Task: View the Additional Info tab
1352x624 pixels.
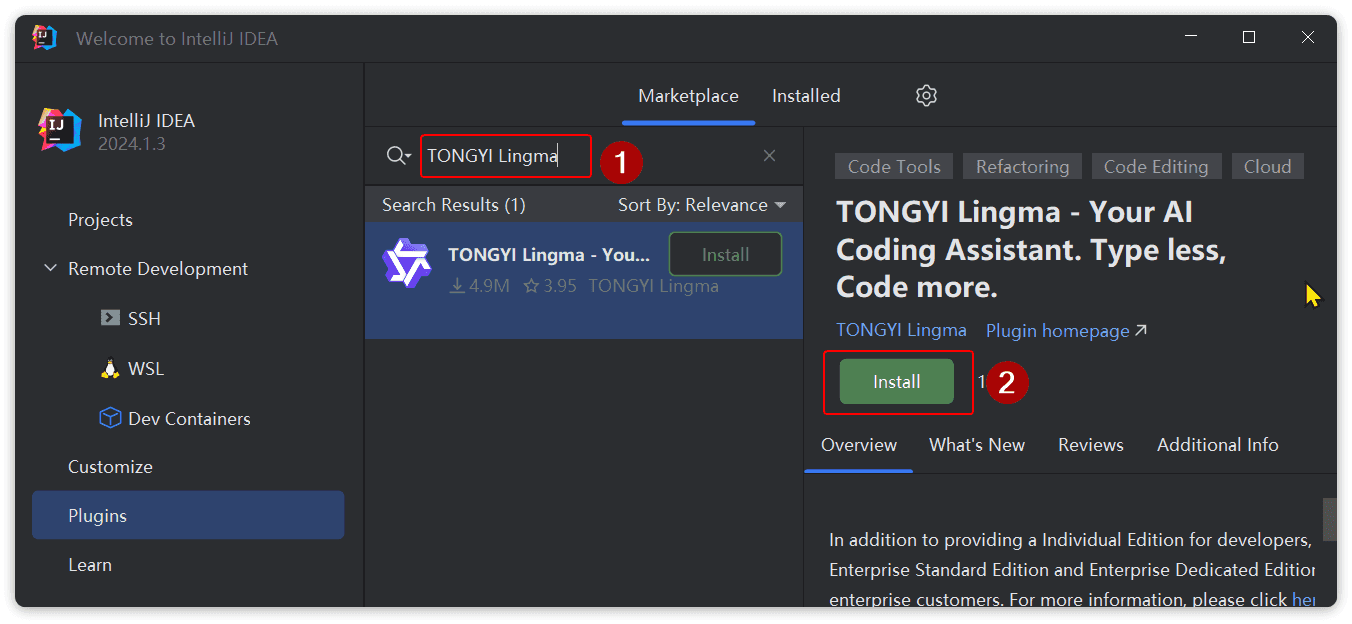Action: pos(1218,445)
